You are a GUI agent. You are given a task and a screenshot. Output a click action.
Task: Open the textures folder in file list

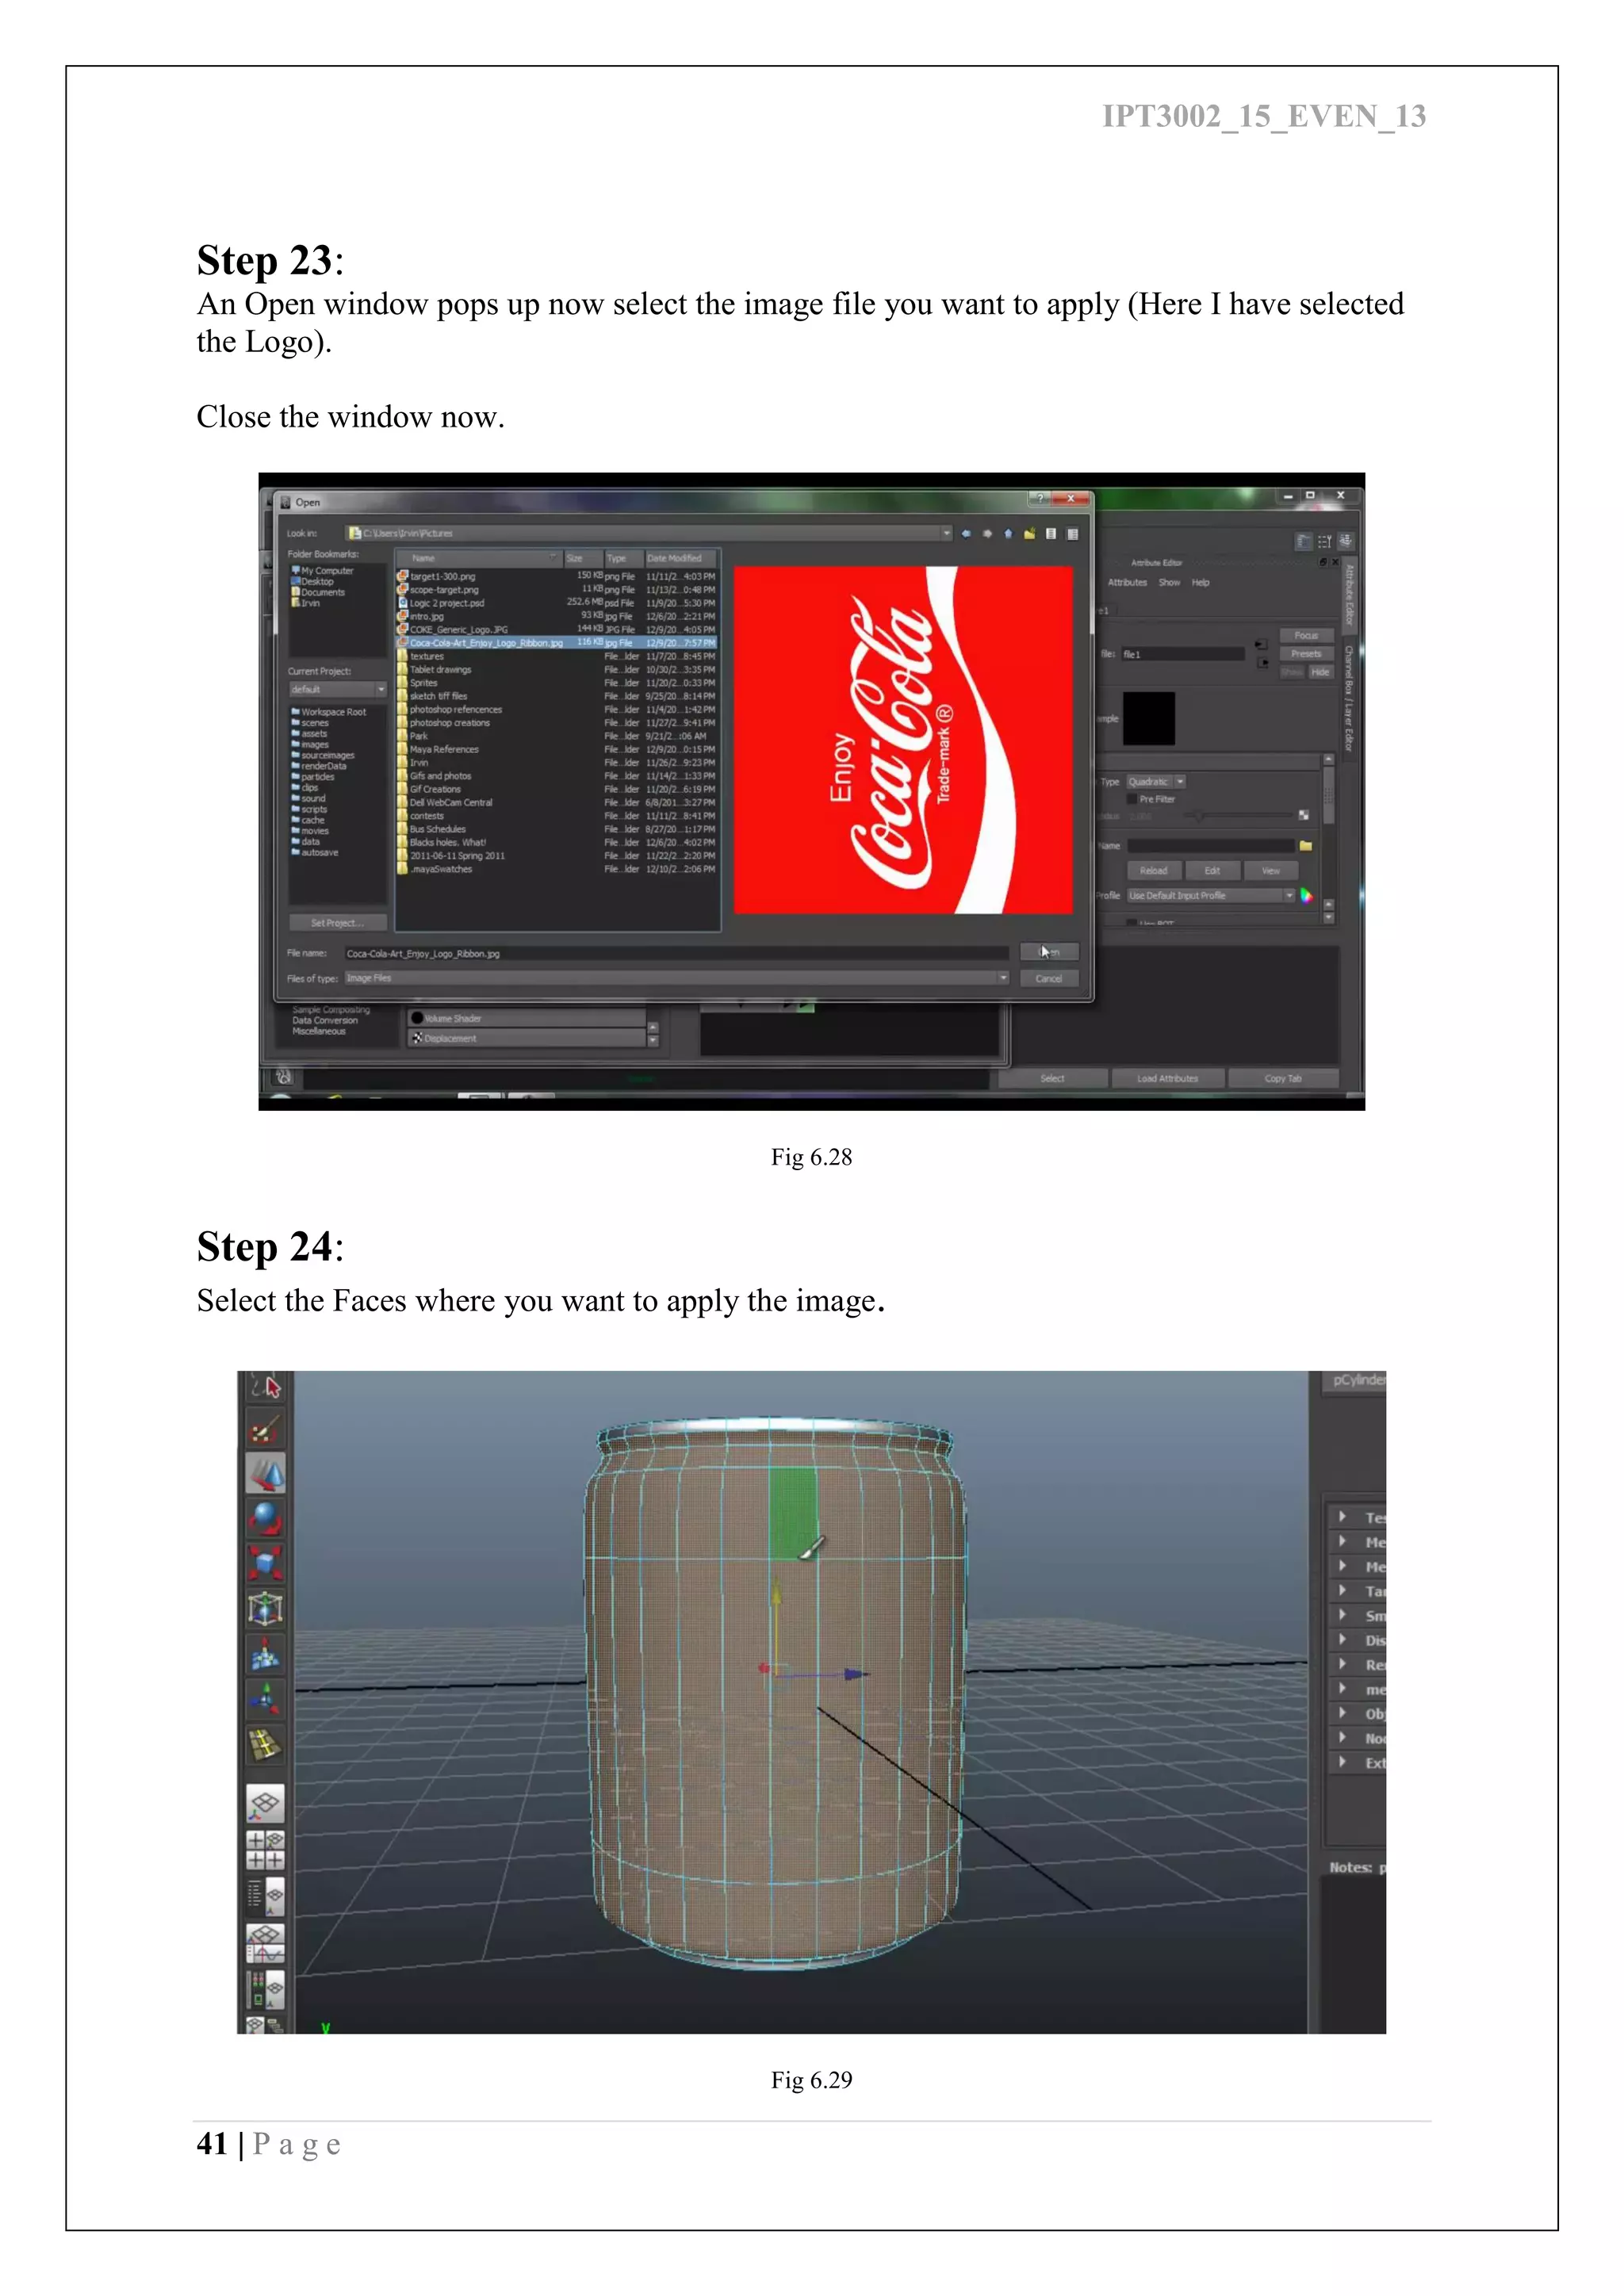427,657
